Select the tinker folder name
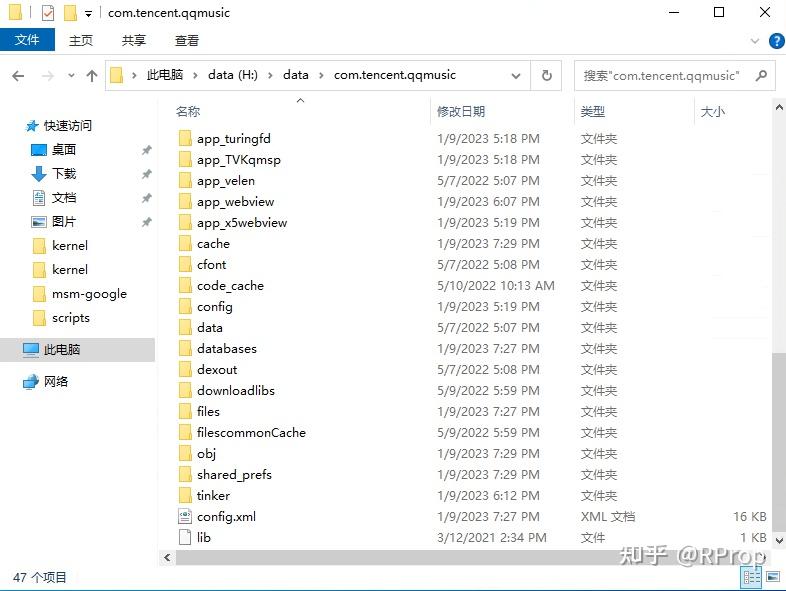The width and height of the screenshot is (786, 591). [x=213, y=495]
